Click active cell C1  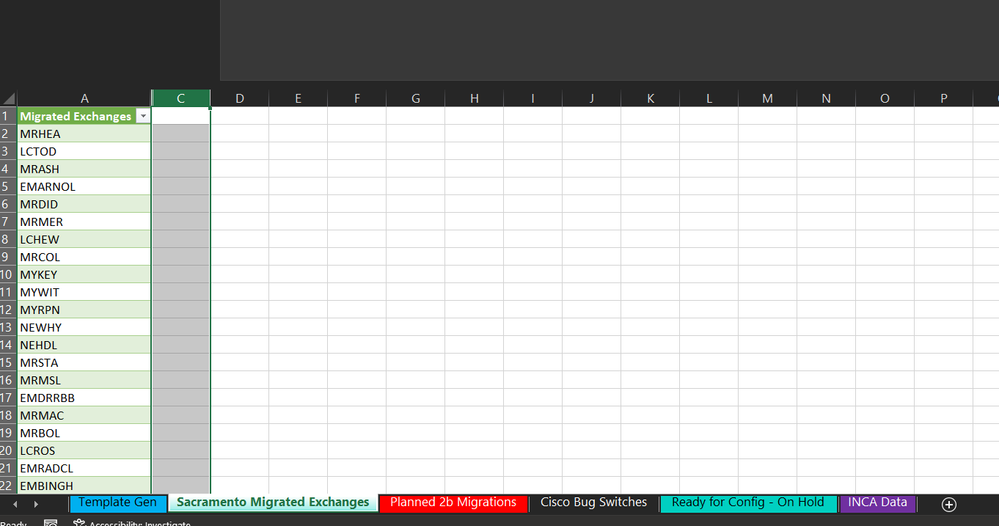point(181,116)
